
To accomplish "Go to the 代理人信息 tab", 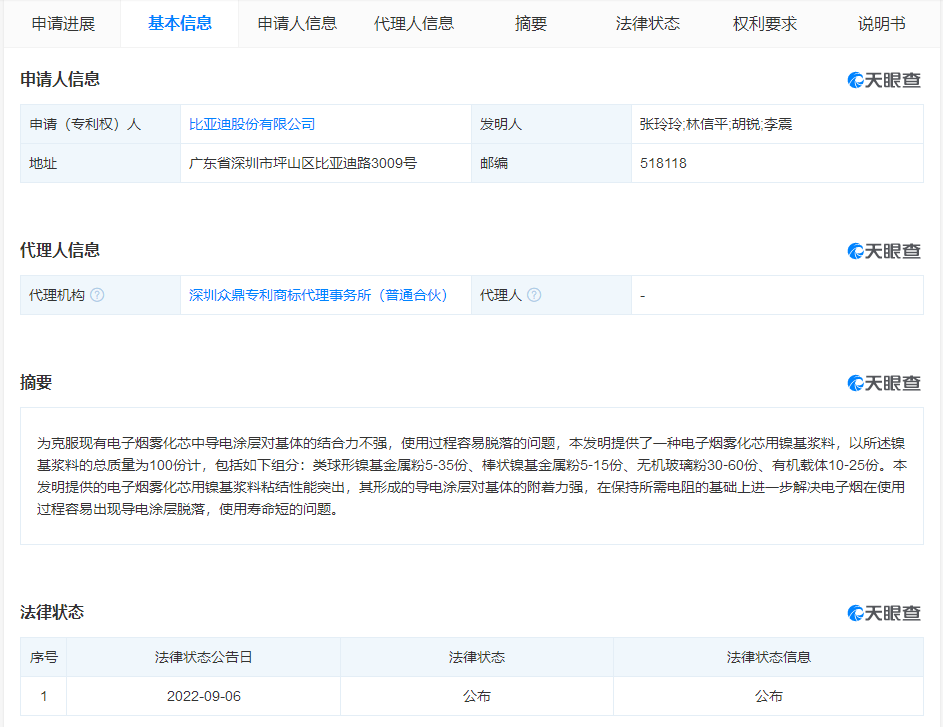I will pyautogui.click(x=414, y=23).
